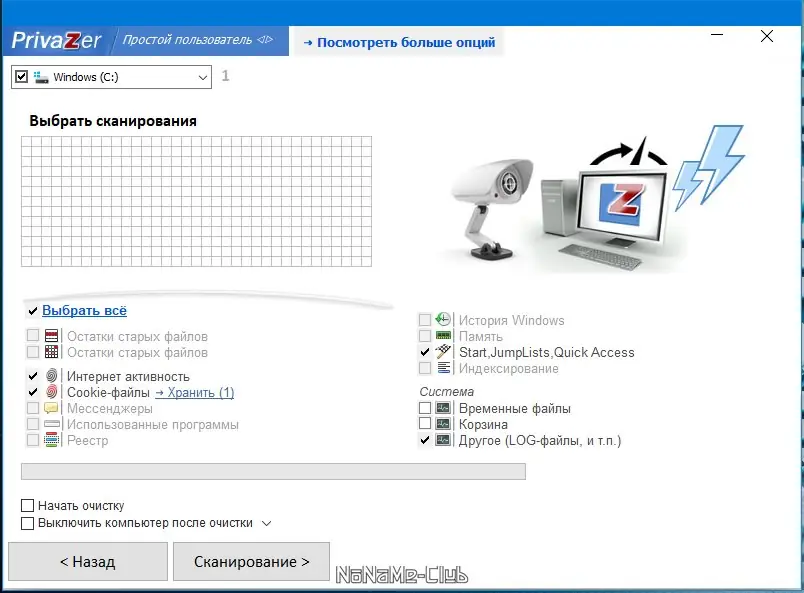Click the 'Корзина' label text
Screen dimensions: 804x593
[483, 425]
